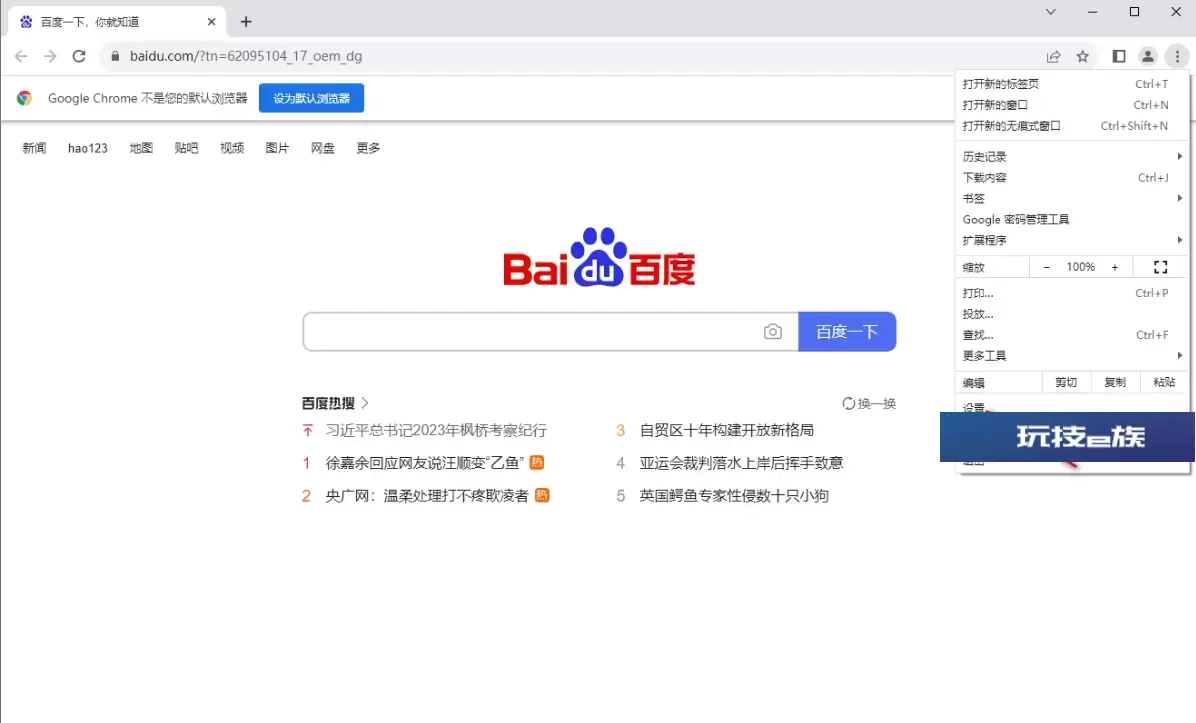Expand the 更多工具 submenu

click(x=1072, y=356)
